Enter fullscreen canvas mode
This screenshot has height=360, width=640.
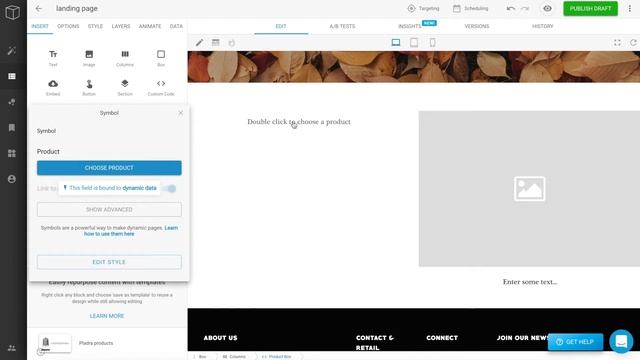pos(617,42)
